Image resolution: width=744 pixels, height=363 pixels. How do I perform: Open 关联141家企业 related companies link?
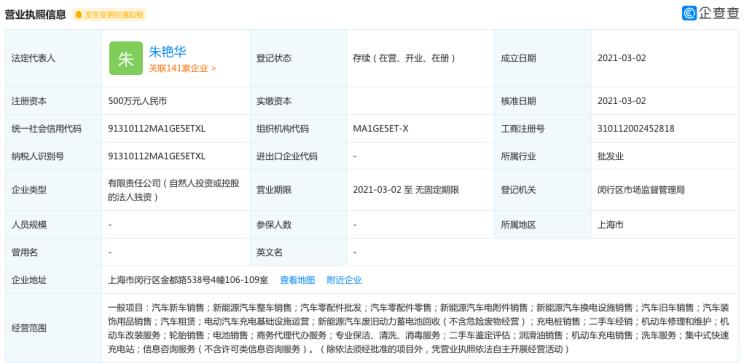[x=182, y=68]
